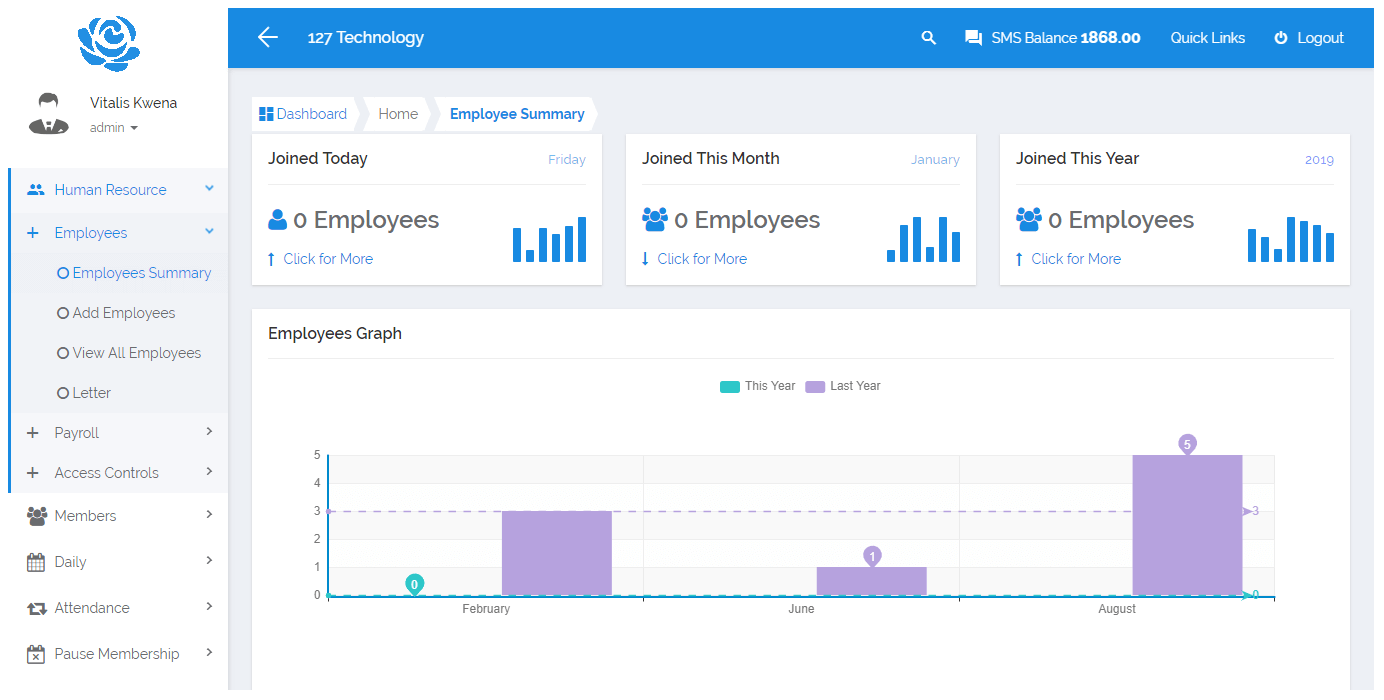Click the Members group icon in sidebar

(x=37, y=516)
